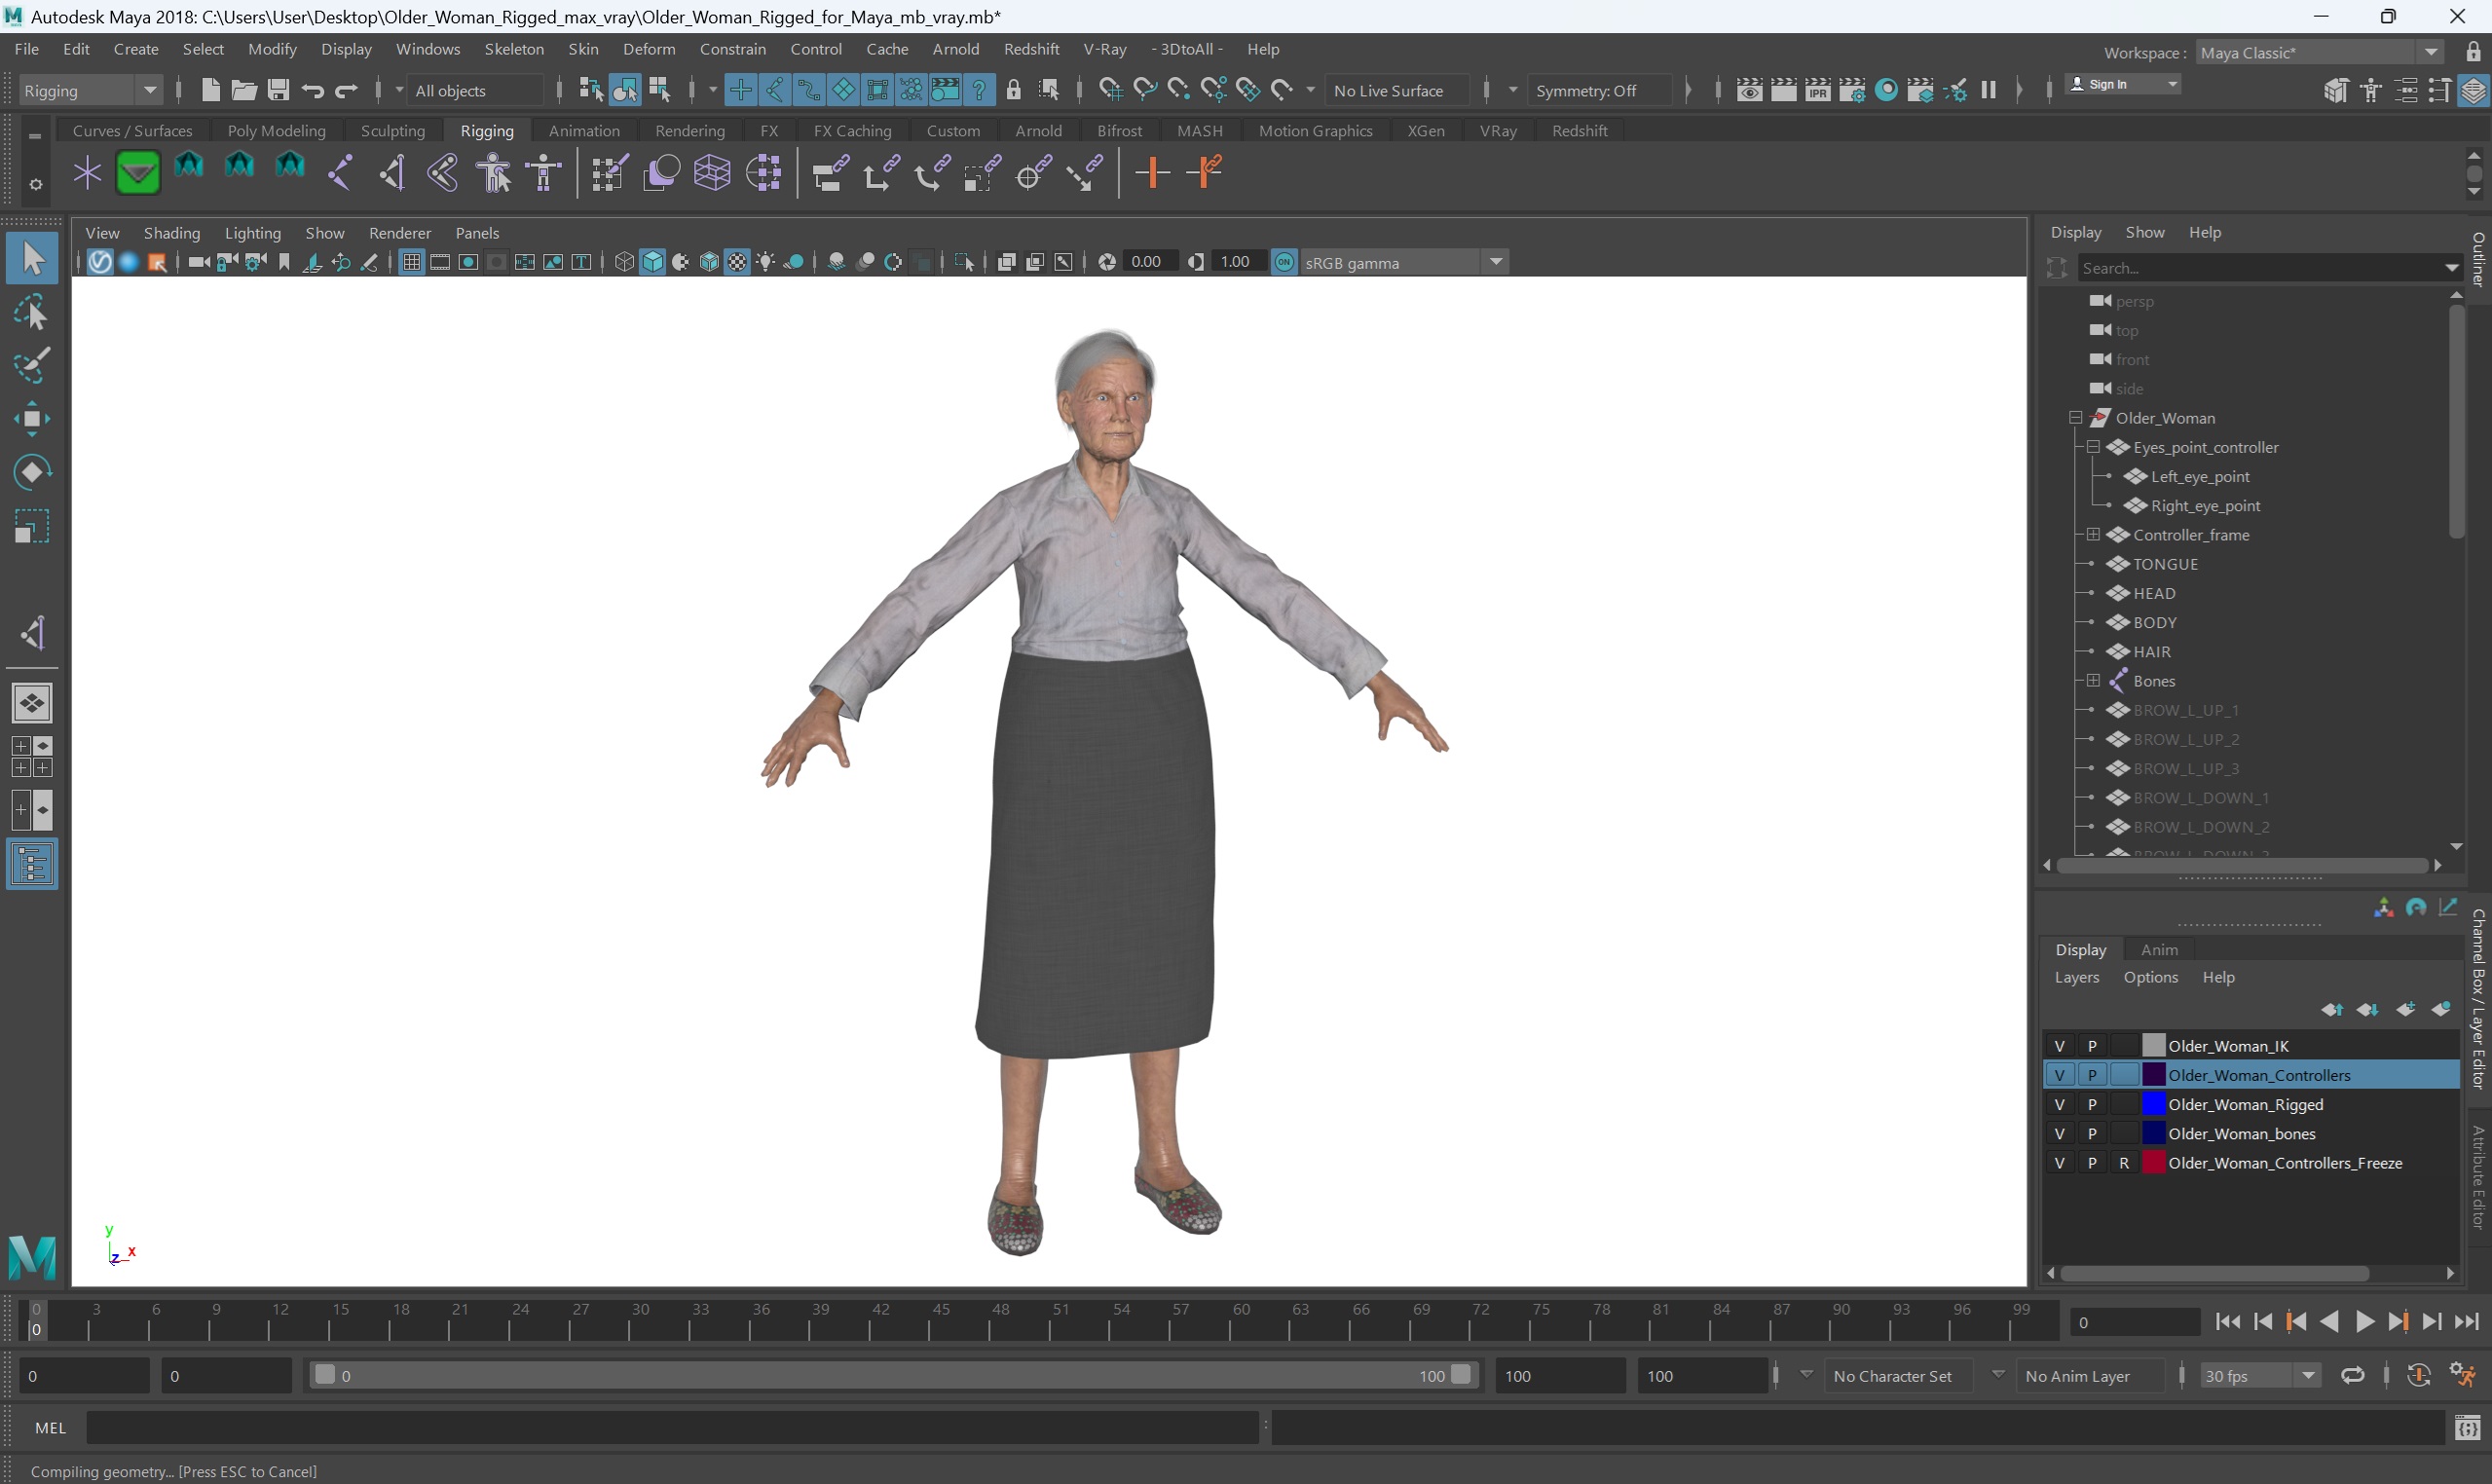The width and height of the screenshot is (2492, 1484).
Task: Click the New Scene icon
Action: click(210, 90)
